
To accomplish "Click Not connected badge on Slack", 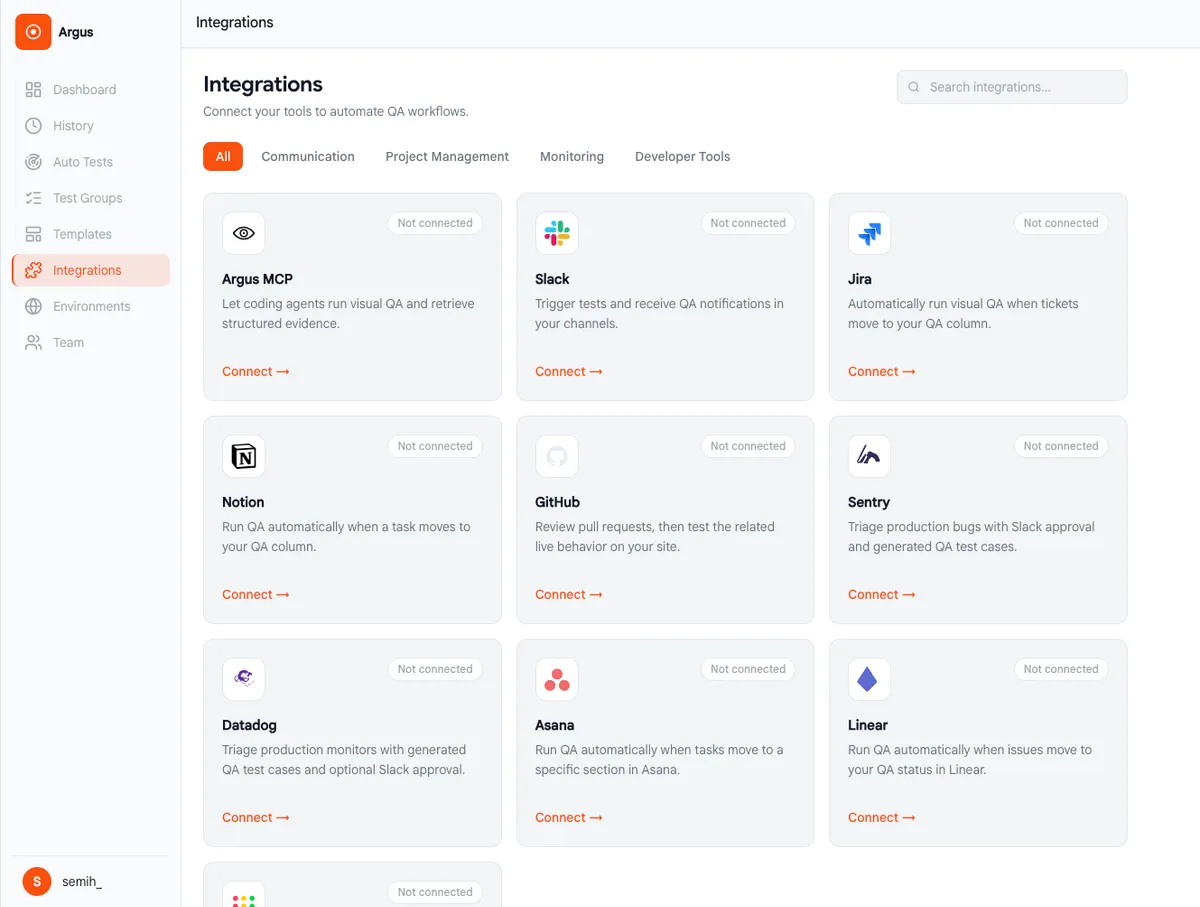I will click(748, 223).
